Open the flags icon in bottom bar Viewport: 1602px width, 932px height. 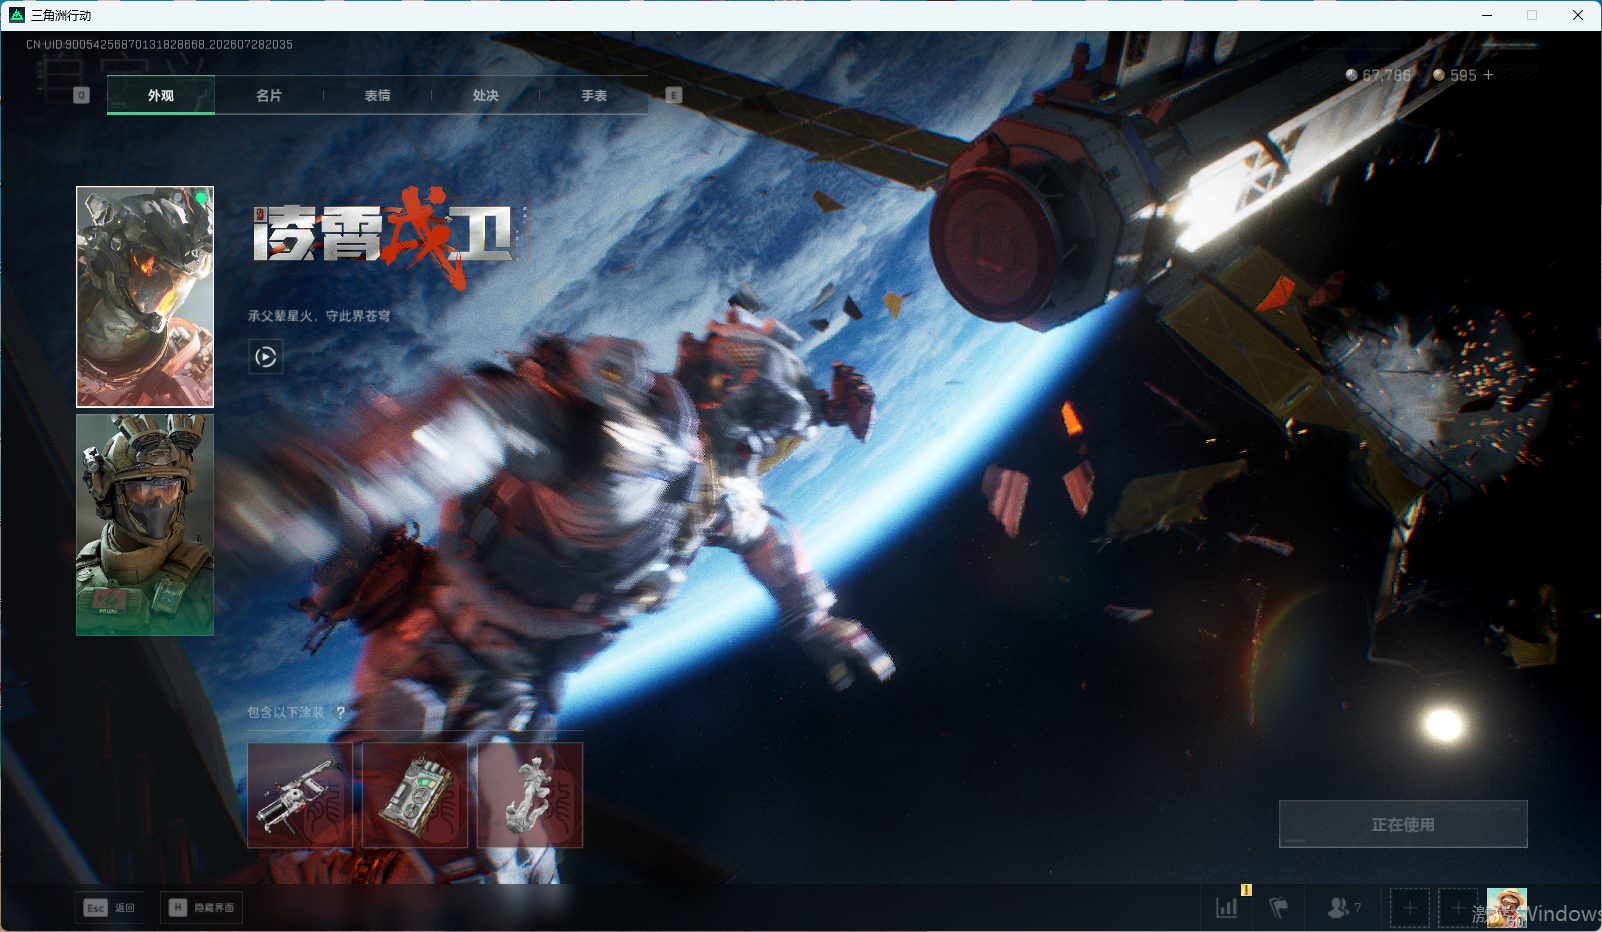(x=1278, y=908)
